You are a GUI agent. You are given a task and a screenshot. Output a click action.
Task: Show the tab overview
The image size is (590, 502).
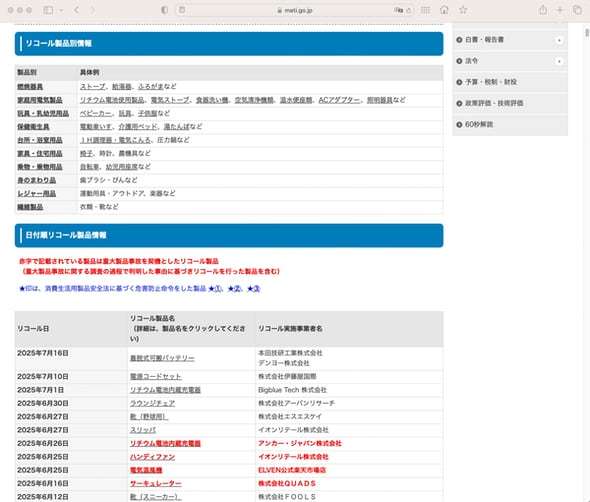click(x=577, y=10)
